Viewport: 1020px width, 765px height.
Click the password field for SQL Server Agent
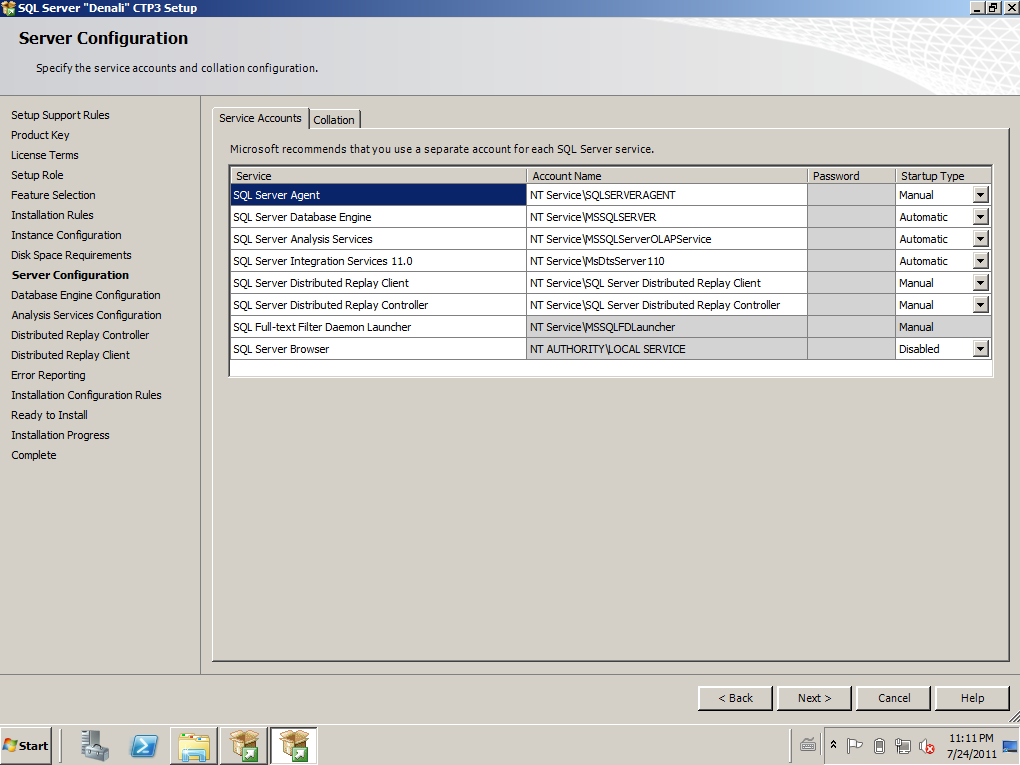pyautogui.click(x=852, y=195)
